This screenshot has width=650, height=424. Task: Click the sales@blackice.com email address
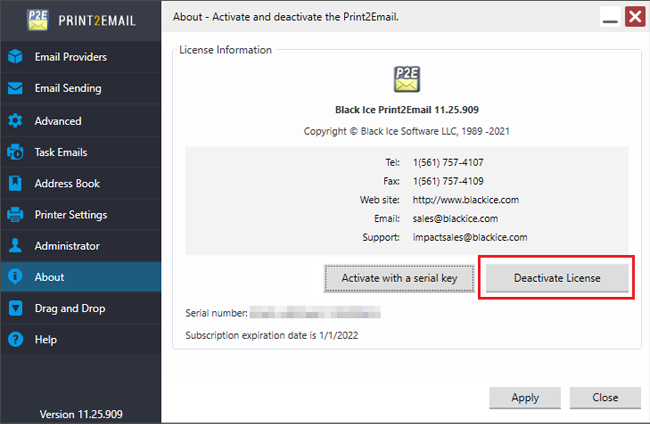[455, 218]
